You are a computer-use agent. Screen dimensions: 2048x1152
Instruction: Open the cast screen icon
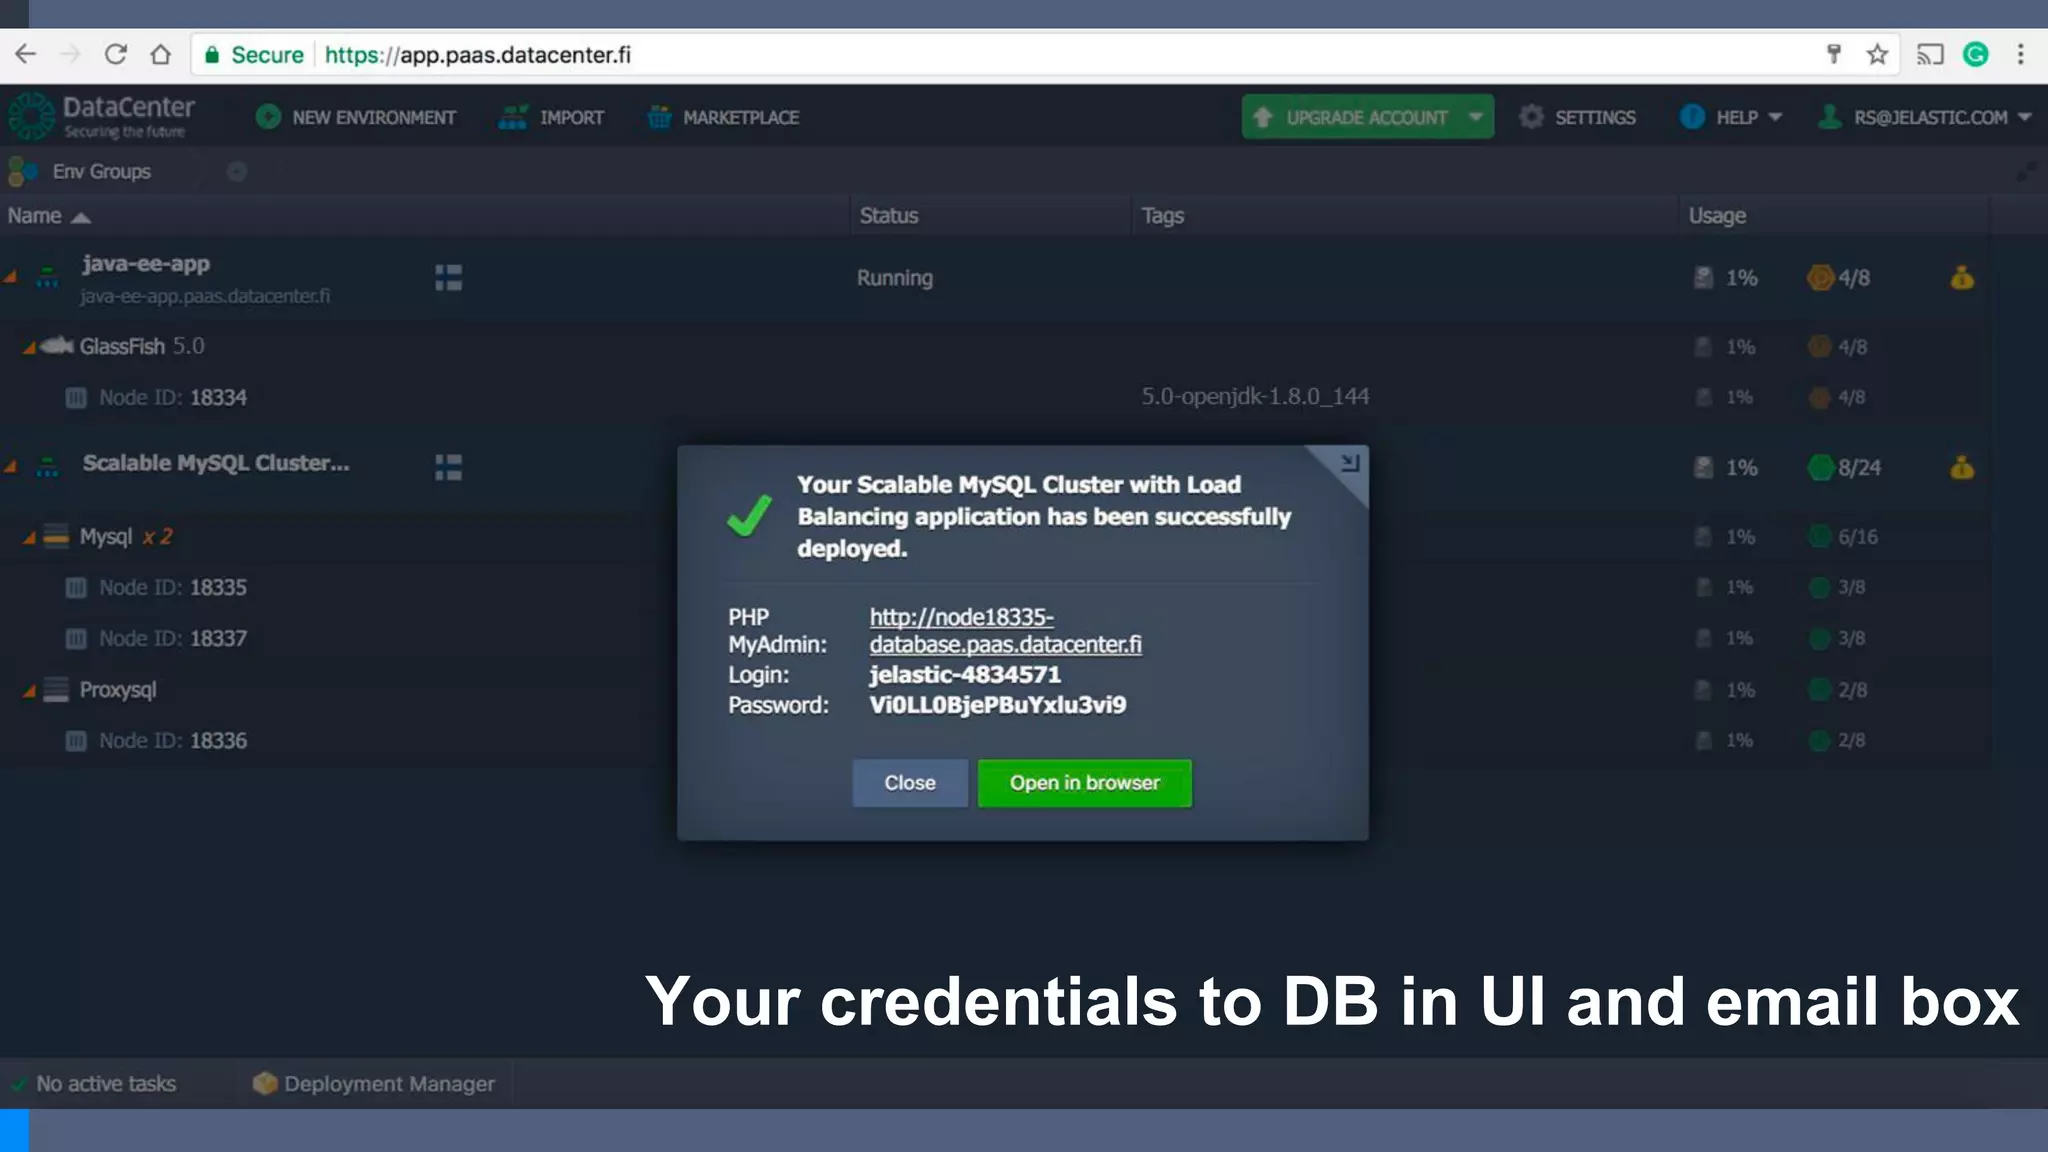(1929, 55)
